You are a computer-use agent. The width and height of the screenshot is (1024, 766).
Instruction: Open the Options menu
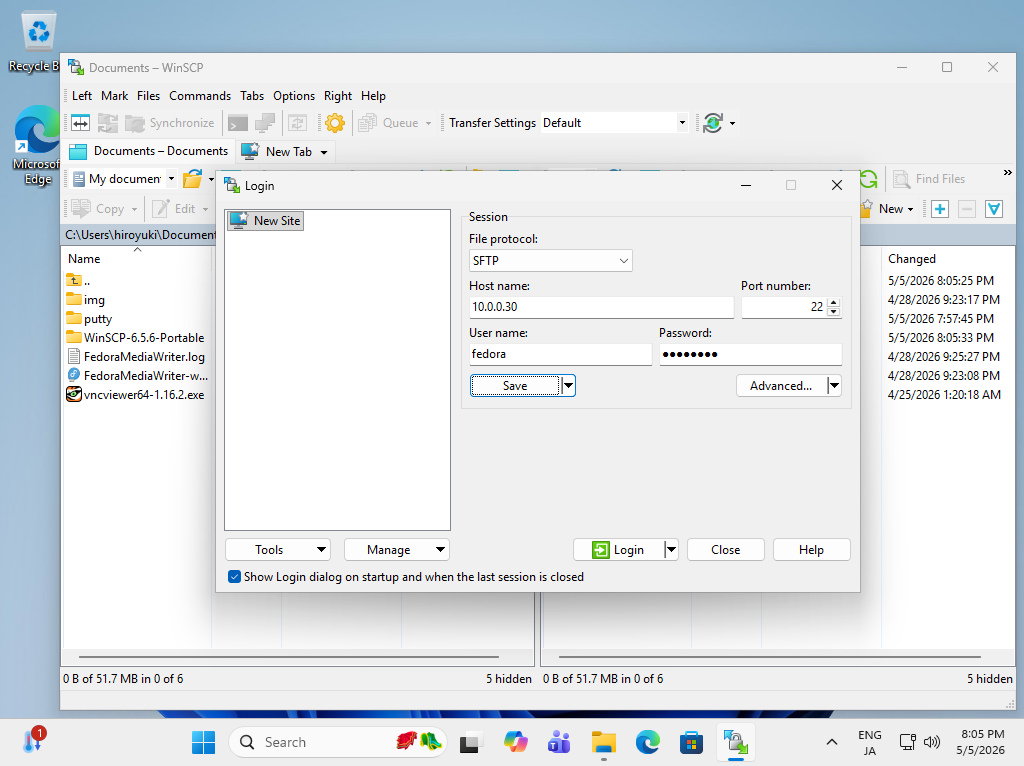point(294,96)
